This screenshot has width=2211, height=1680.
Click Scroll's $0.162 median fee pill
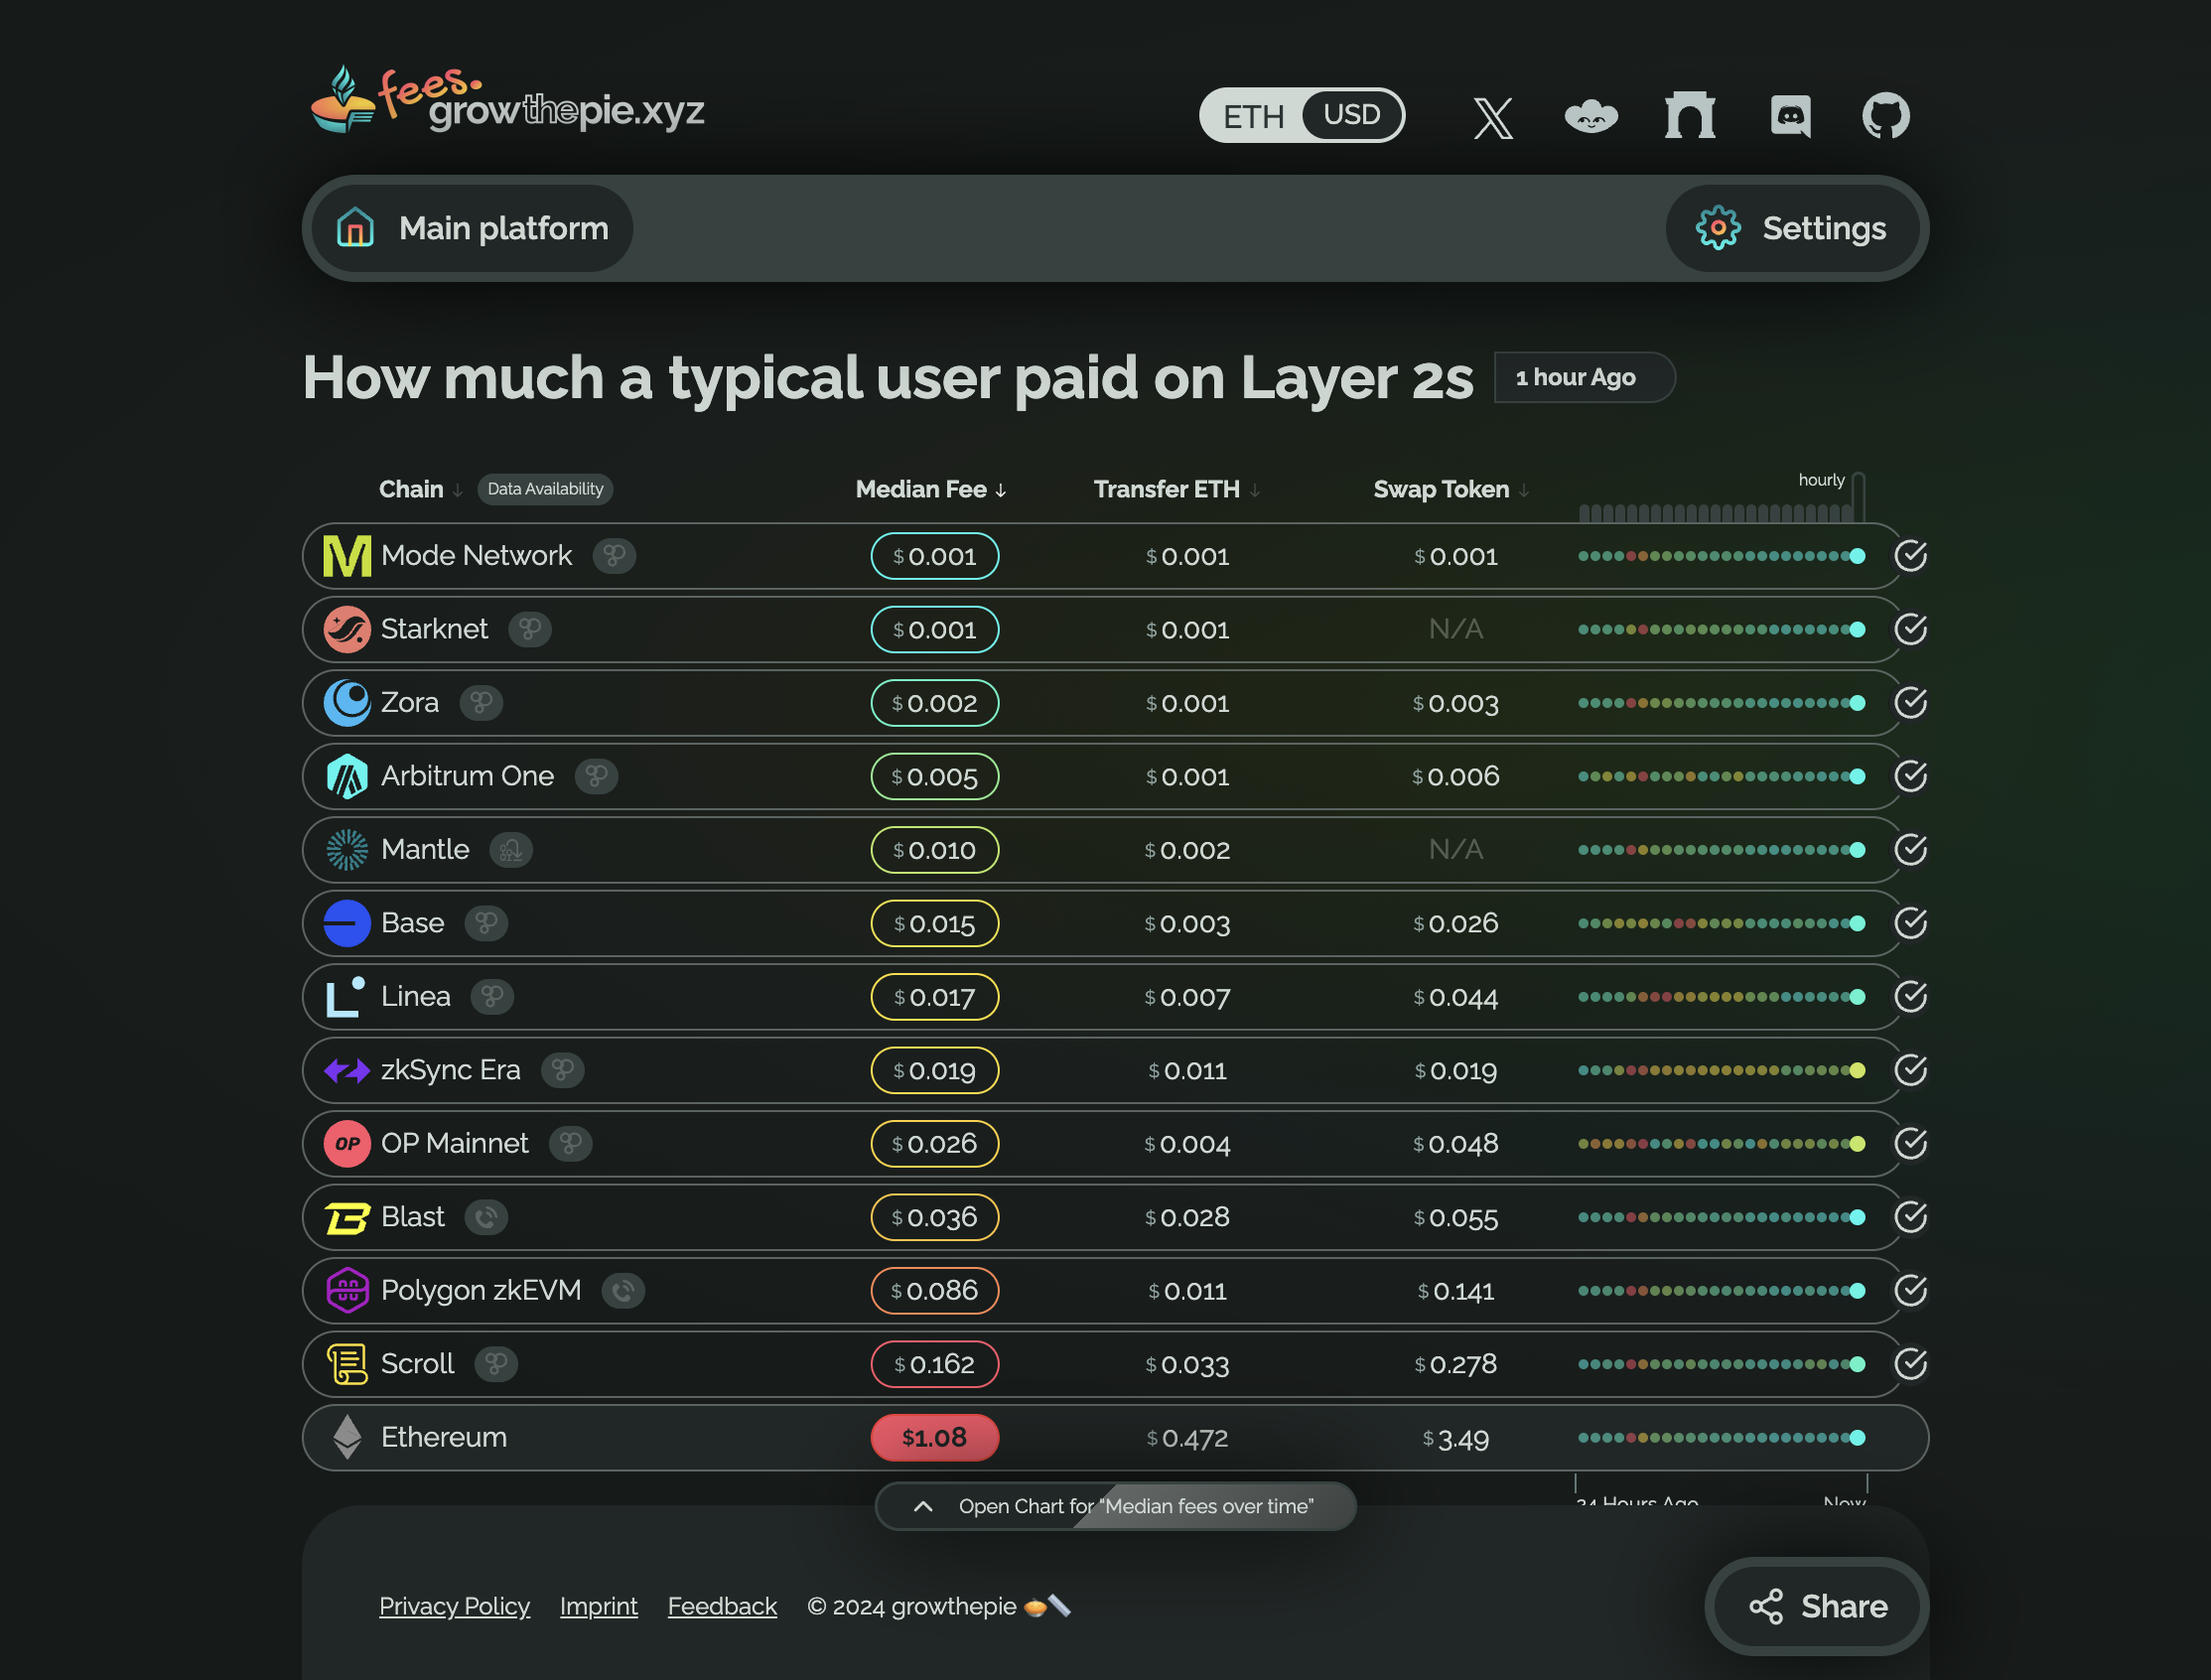(x=935, y=1365)
